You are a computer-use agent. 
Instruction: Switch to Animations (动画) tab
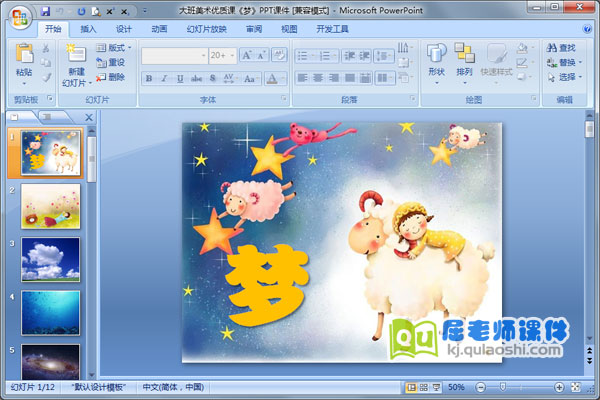tap(159, 29)
